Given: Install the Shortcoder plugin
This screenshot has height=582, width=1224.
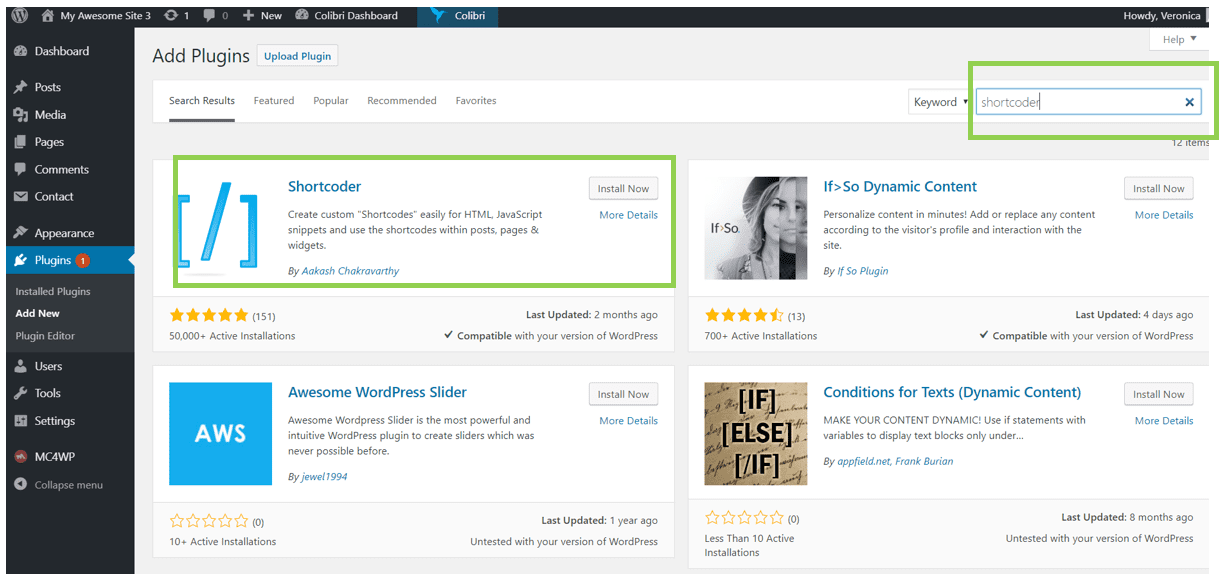Looking at the screenshot, I should [x=623, y=189].
